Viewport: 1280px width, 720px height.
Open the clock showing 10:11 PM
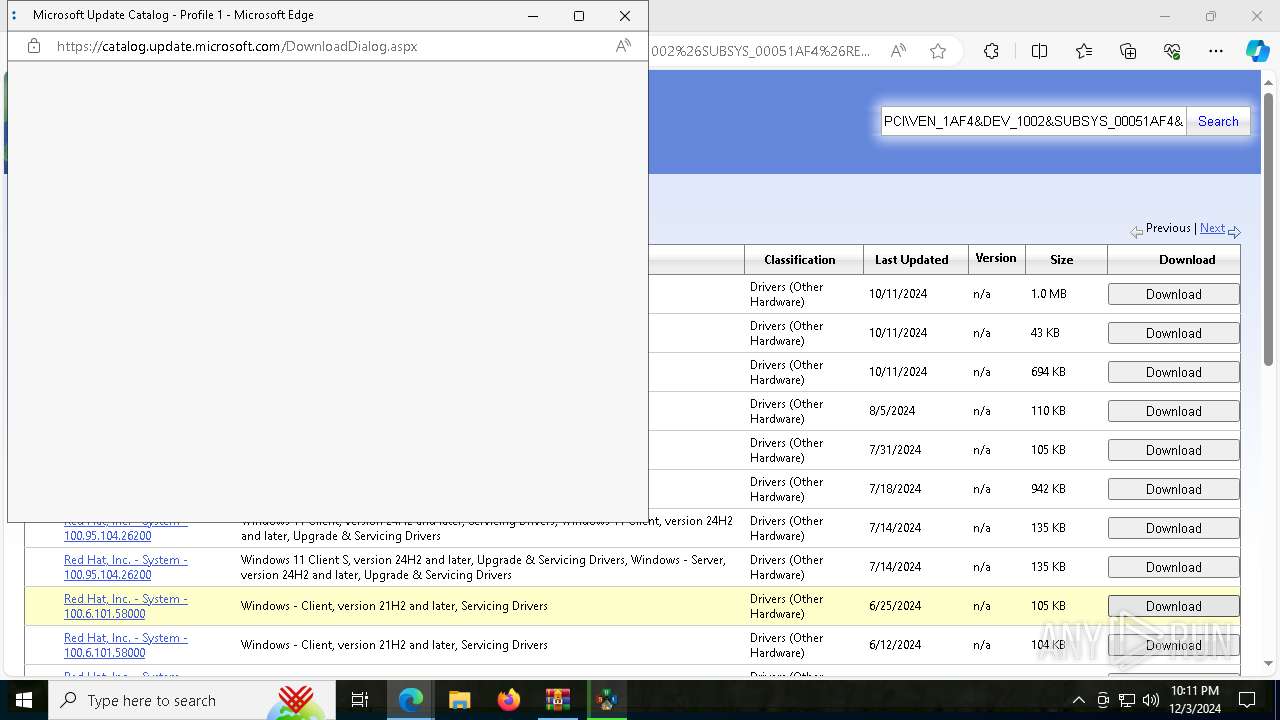(x=1194, y=700)
